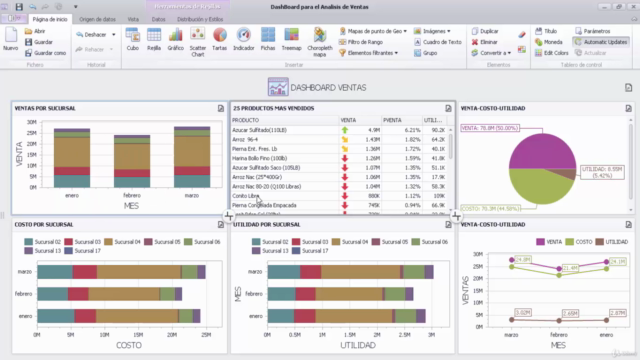Open Convertir a dropdown
640x360 pixels.
click(x=491, y=53)
